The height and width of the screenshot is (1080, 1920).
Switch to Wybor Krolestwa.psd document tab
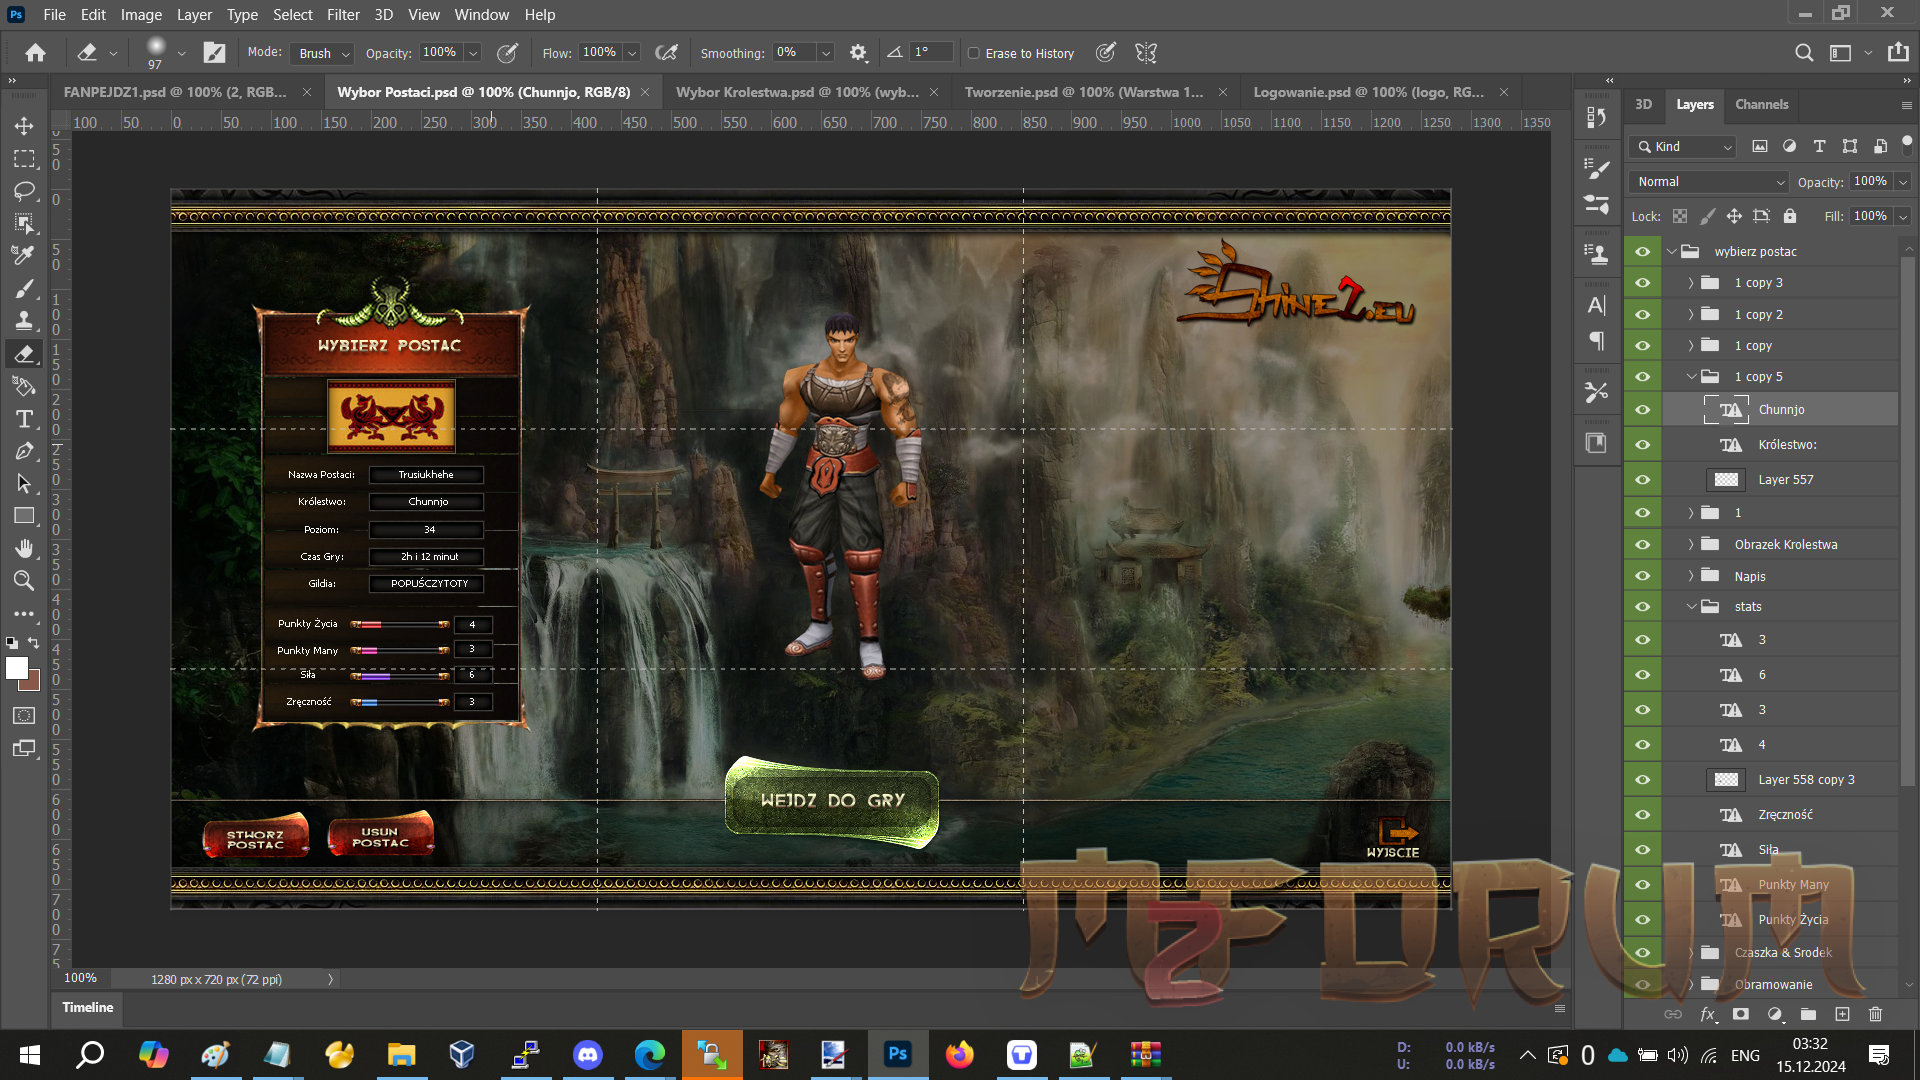[797, 92]
